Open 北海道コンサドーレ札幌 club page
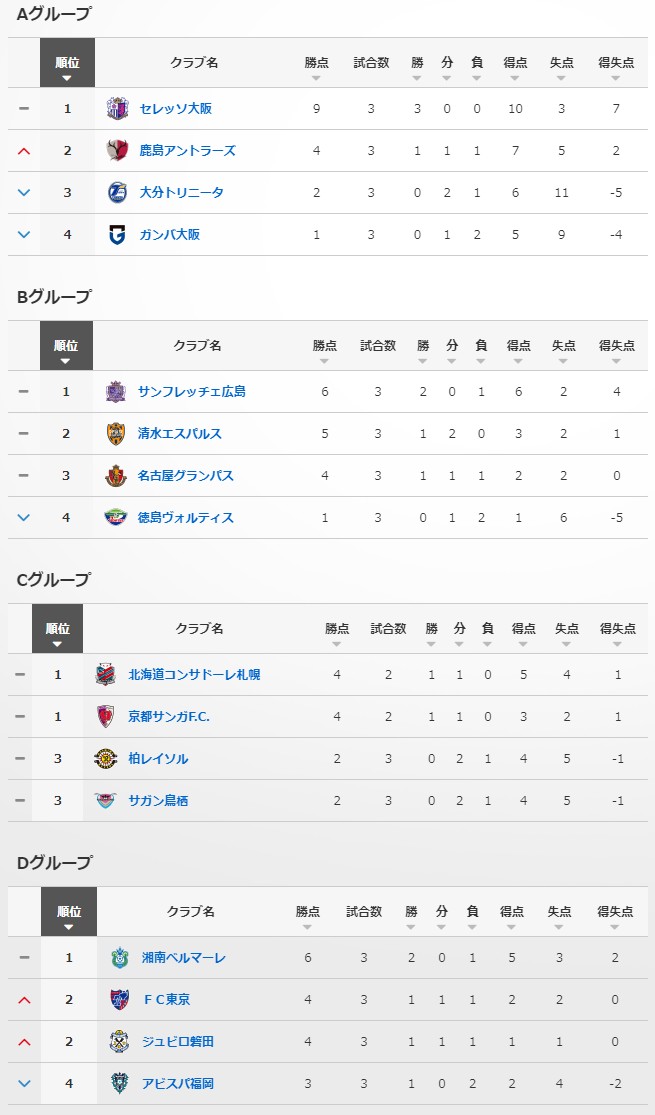Viewport: 655px width, 1115px height. tap(194, 675)
